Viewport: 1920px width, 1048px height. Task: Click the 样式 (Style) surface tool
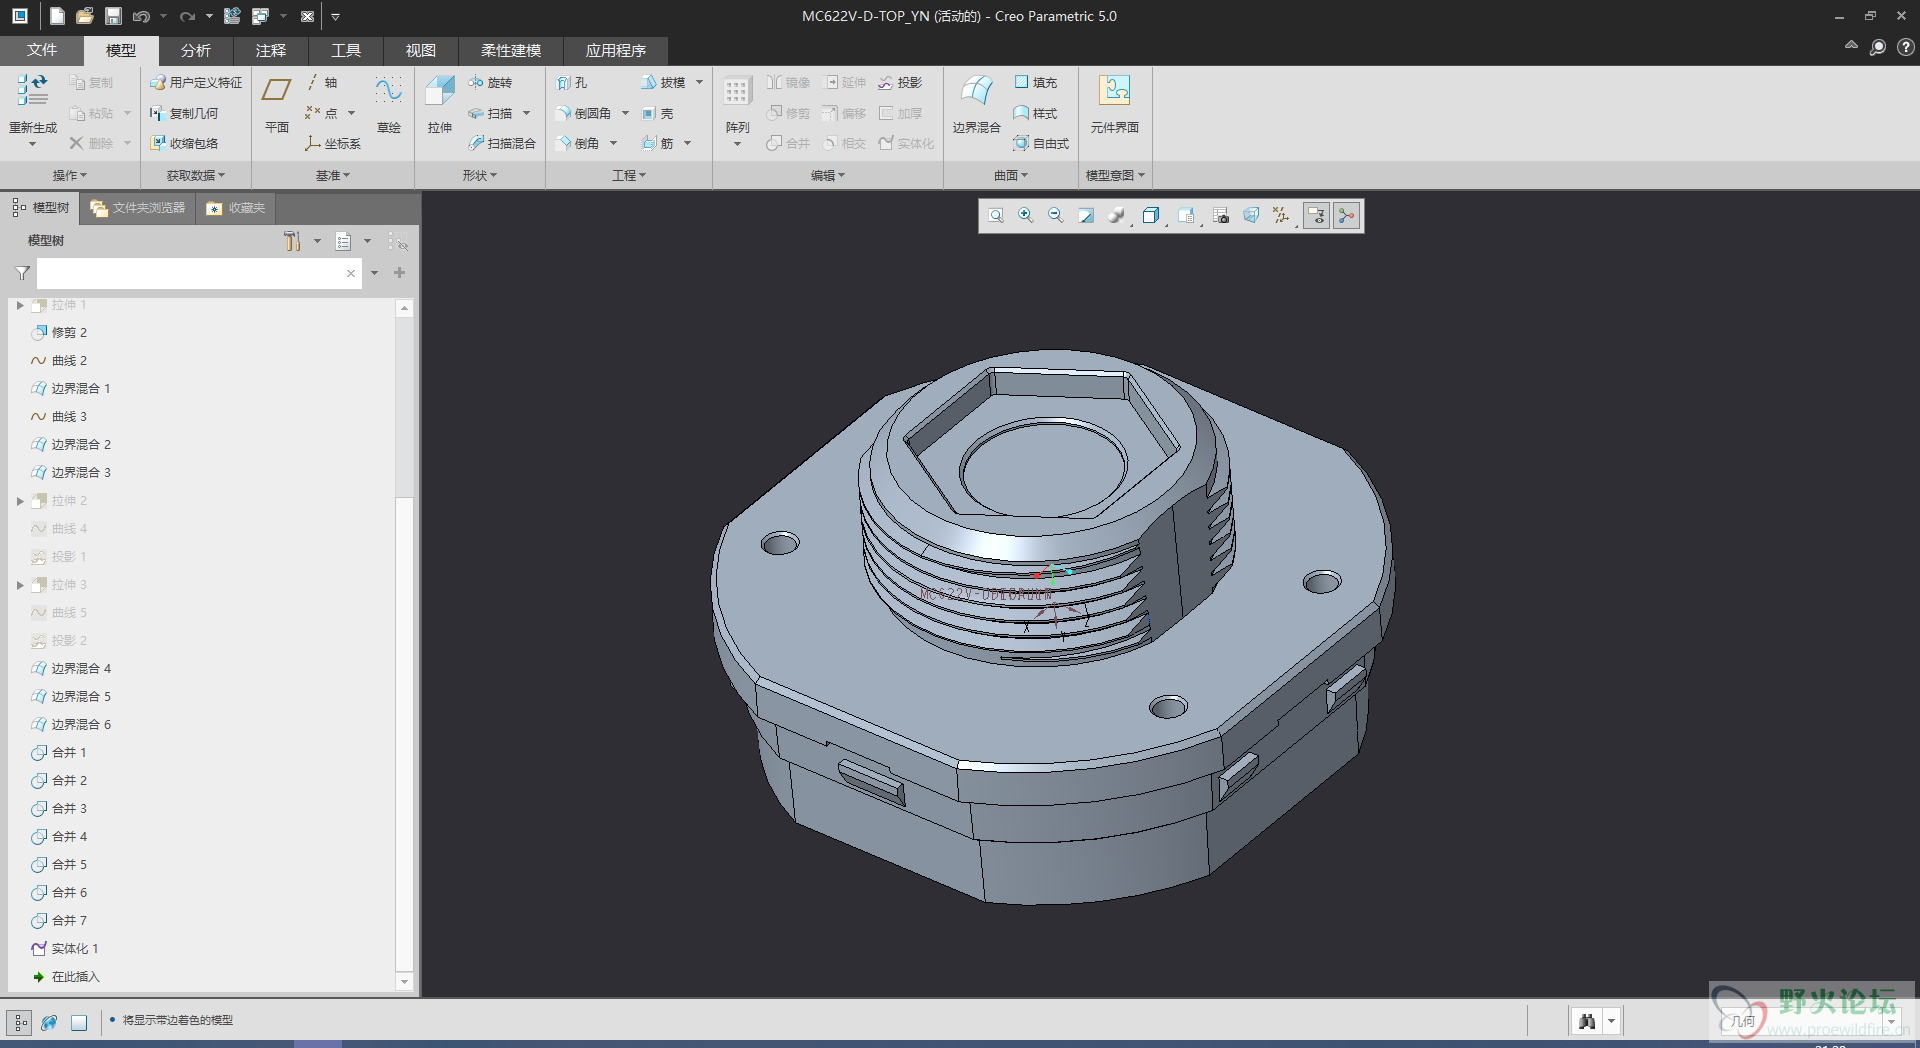(1036, 114)
